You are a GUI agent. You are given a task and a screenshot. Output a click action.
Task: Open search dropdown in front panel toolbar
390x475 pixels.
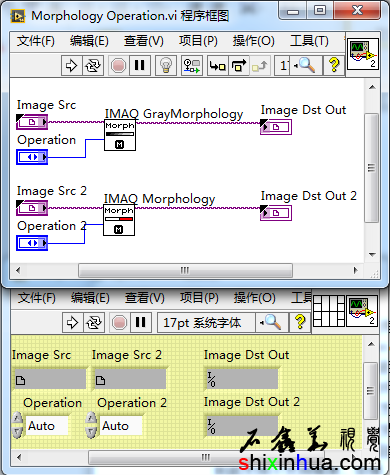coord(271,322)
